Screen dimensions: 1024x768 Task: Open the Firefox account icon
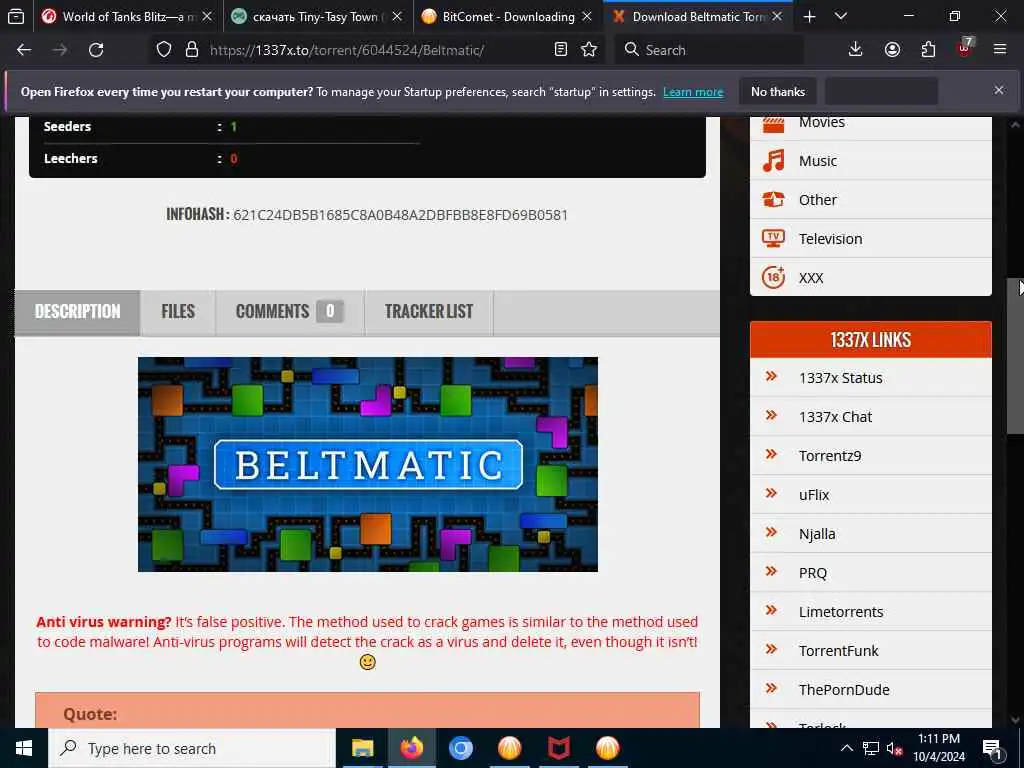(x=892, y=50)
